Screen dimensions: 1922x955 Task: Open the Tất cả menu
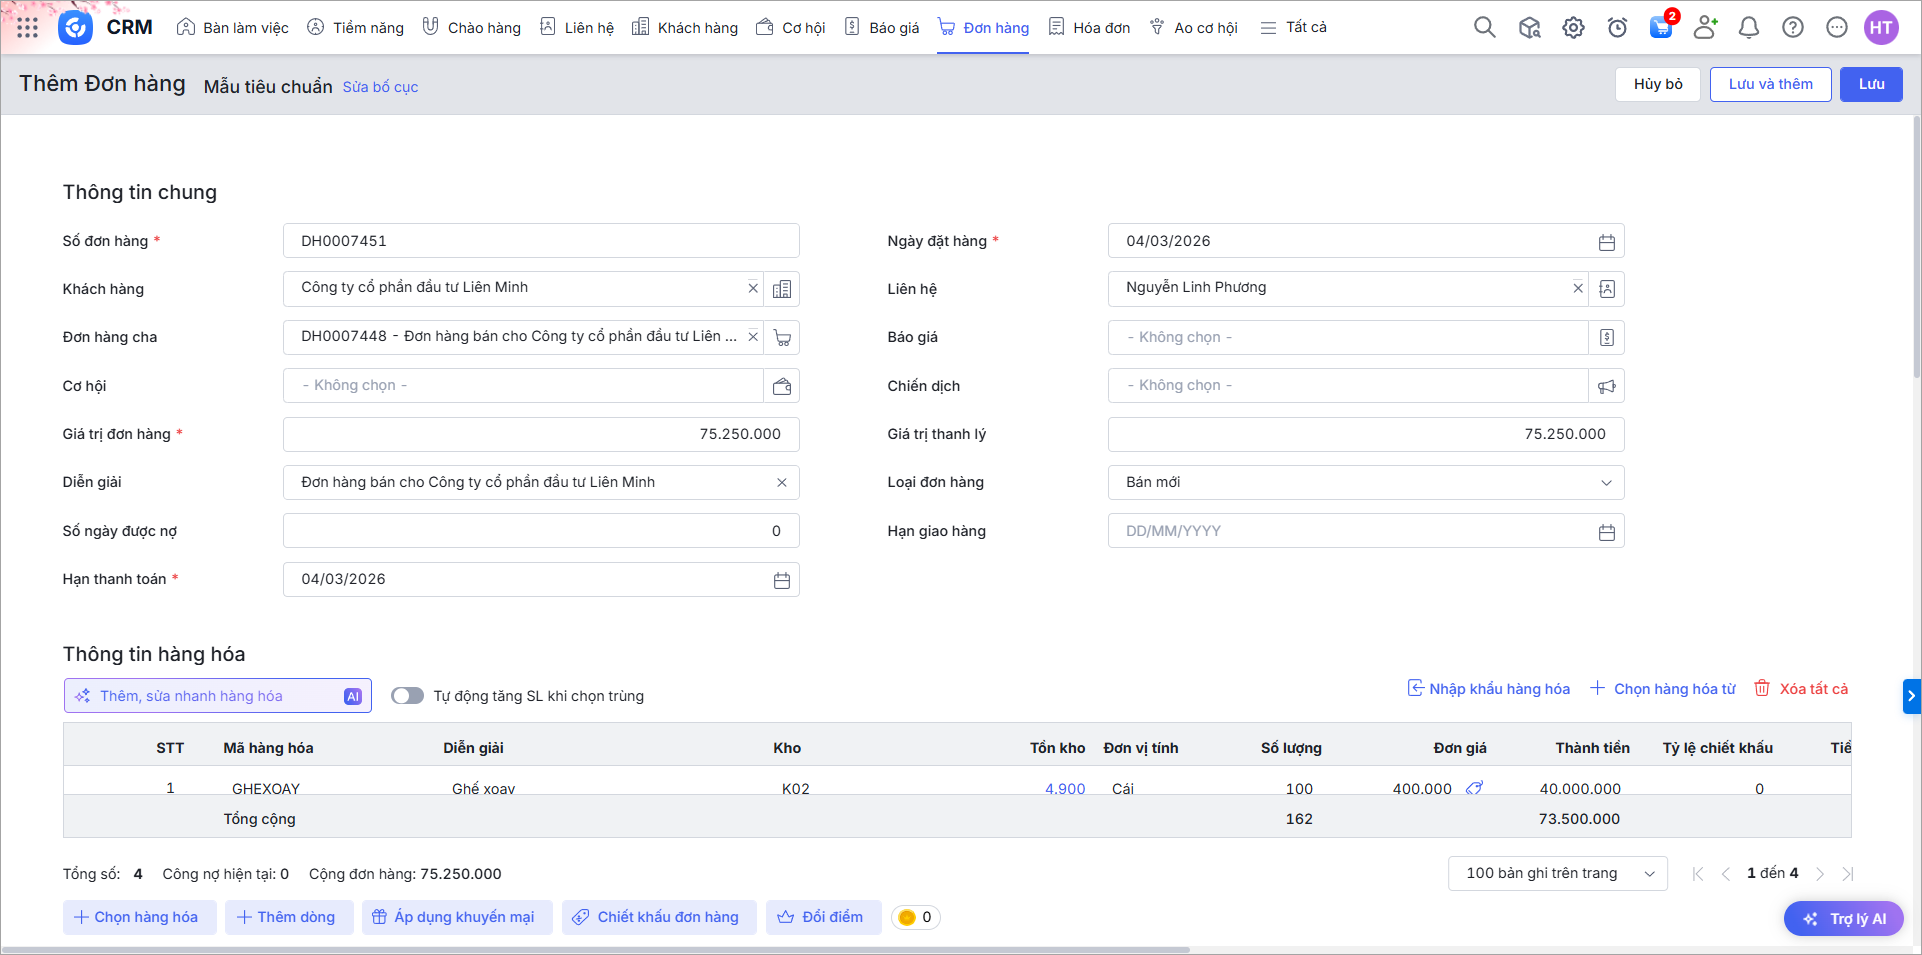pos(1294,28)
